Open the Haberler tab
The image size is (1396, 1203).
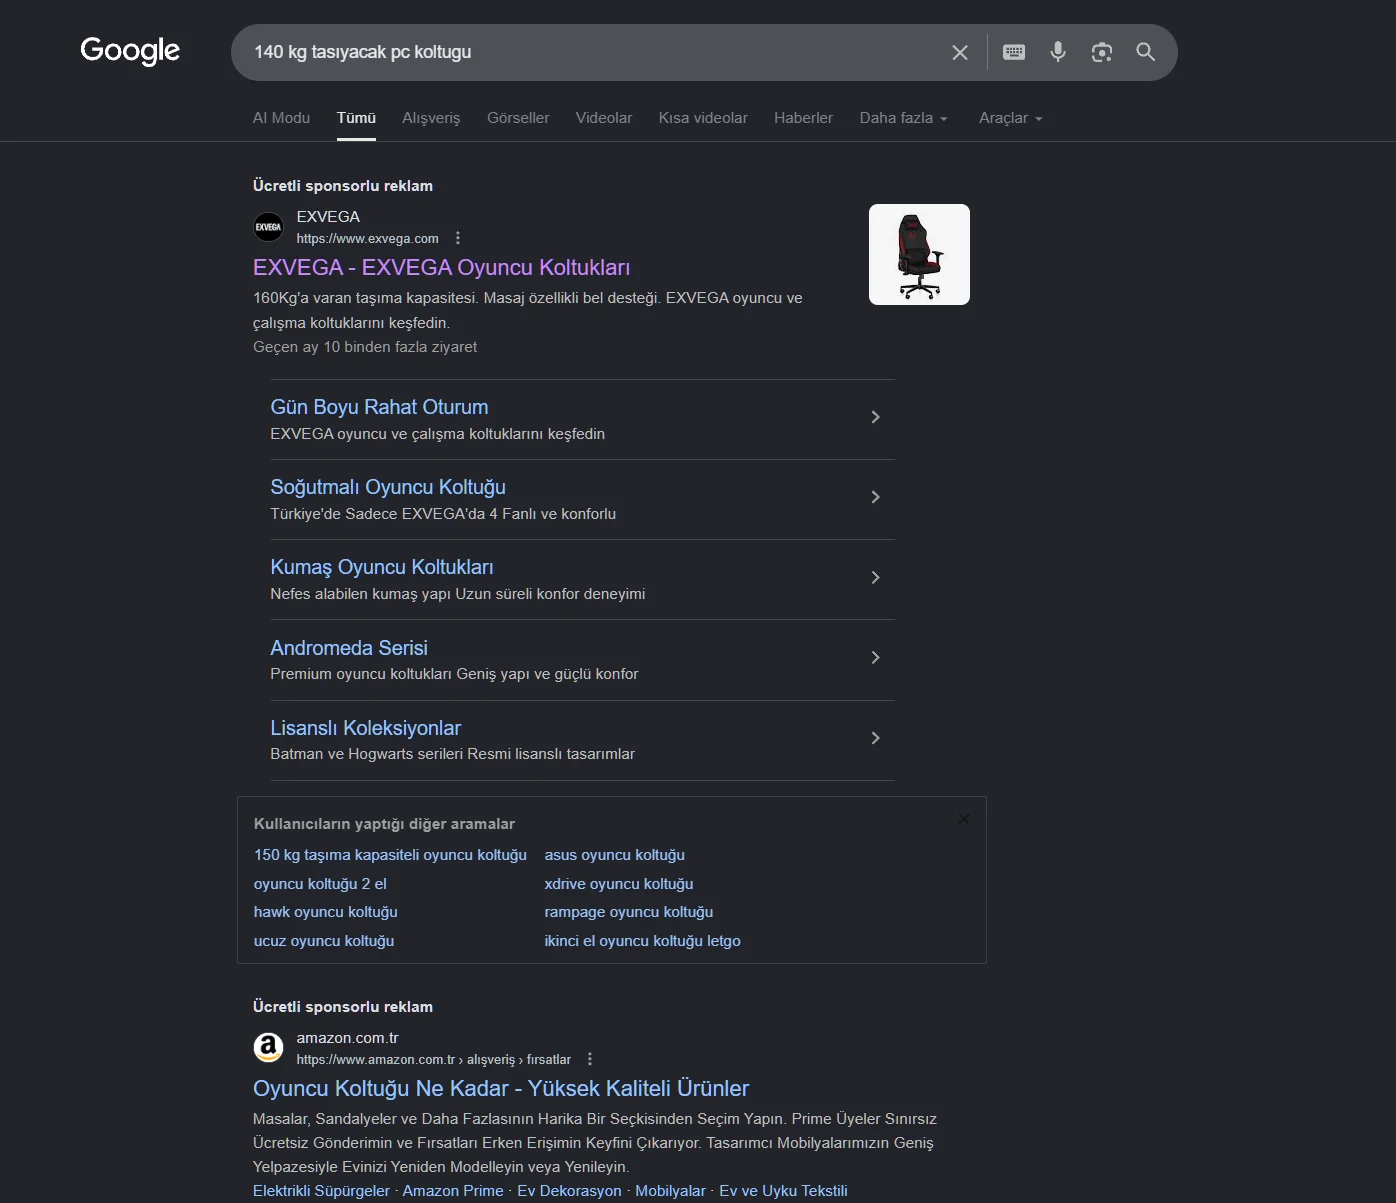[803, 118]
